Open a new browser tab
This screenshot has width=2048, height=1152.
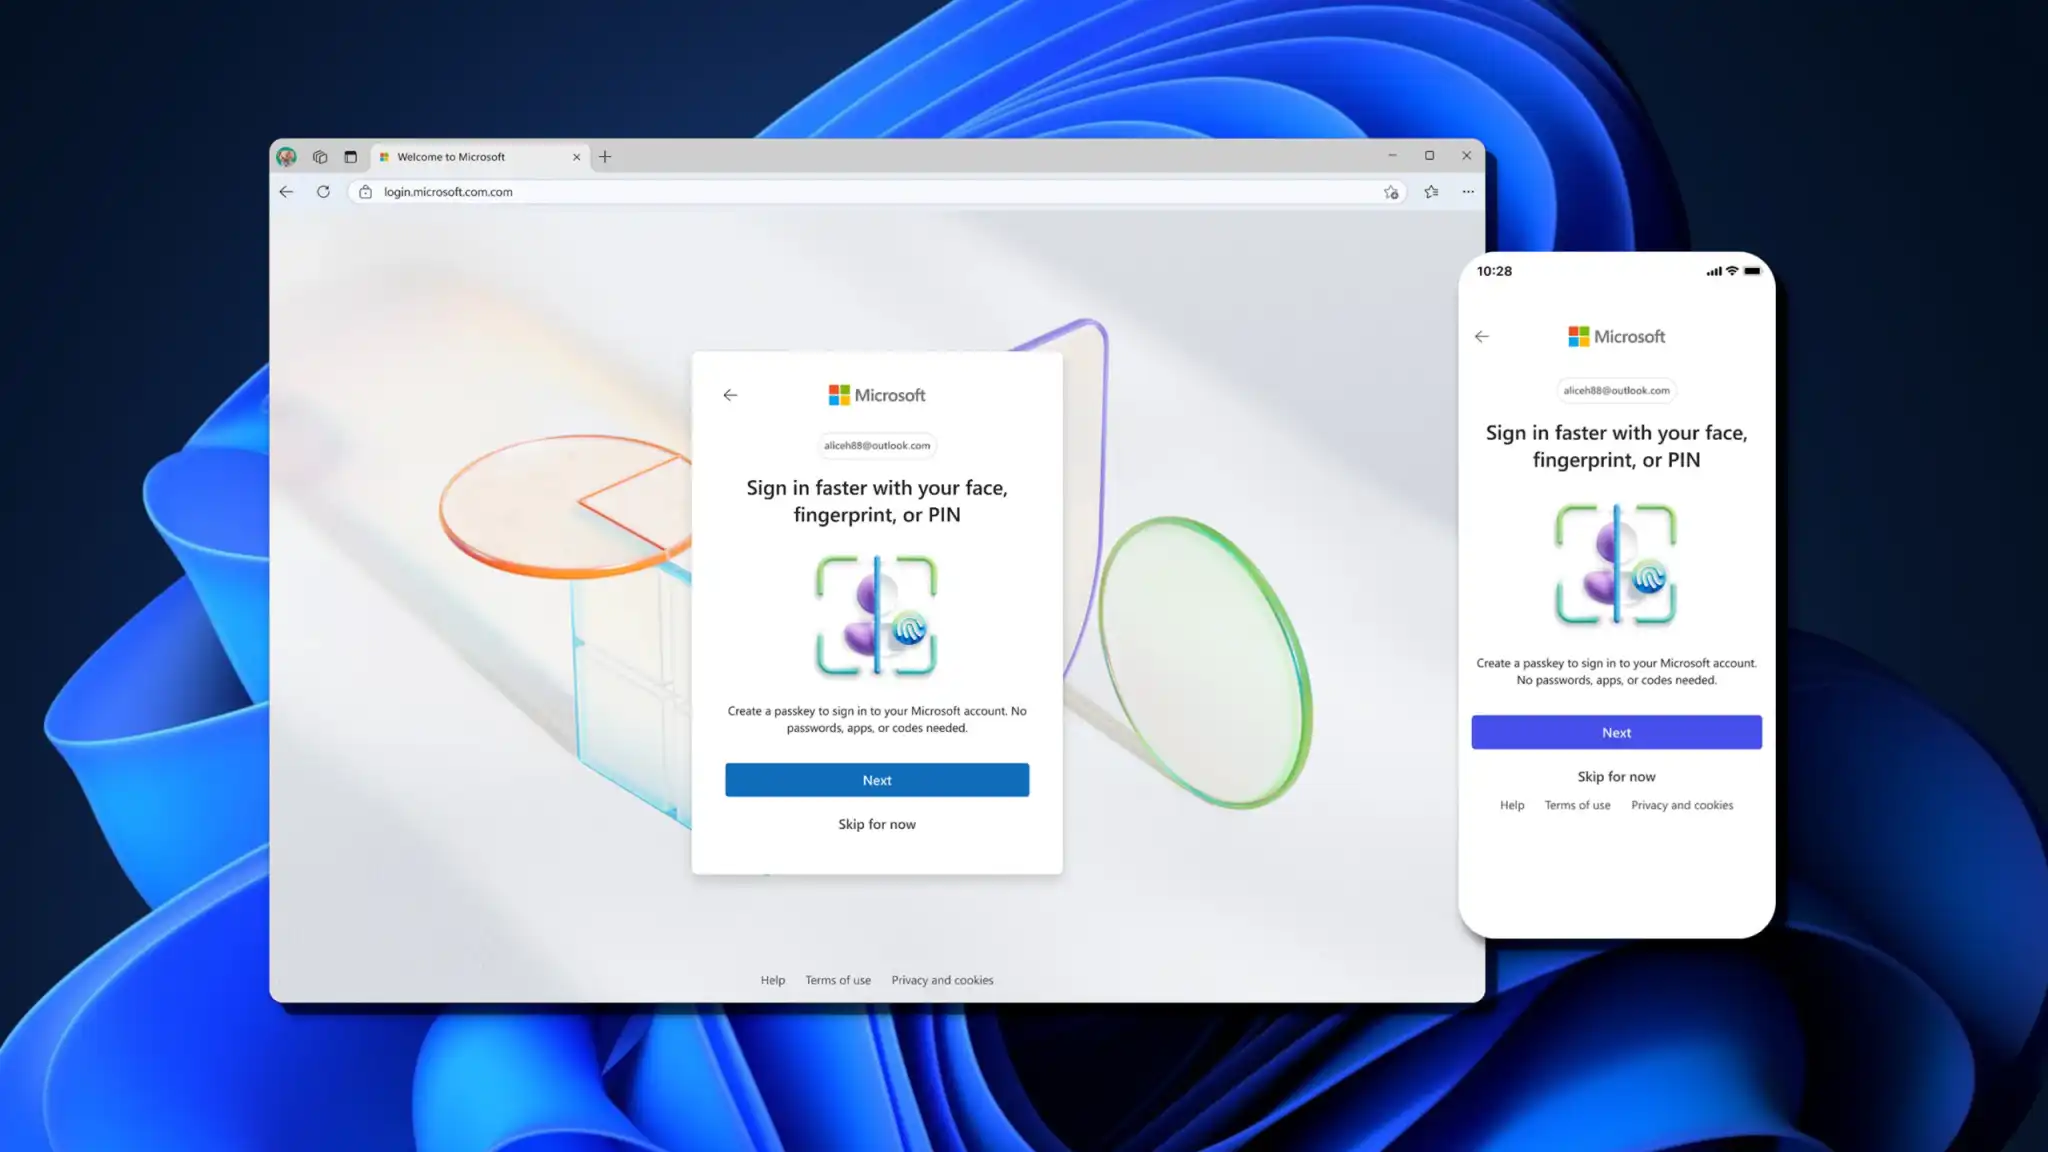pyautogui.click(x=605, y=157)
